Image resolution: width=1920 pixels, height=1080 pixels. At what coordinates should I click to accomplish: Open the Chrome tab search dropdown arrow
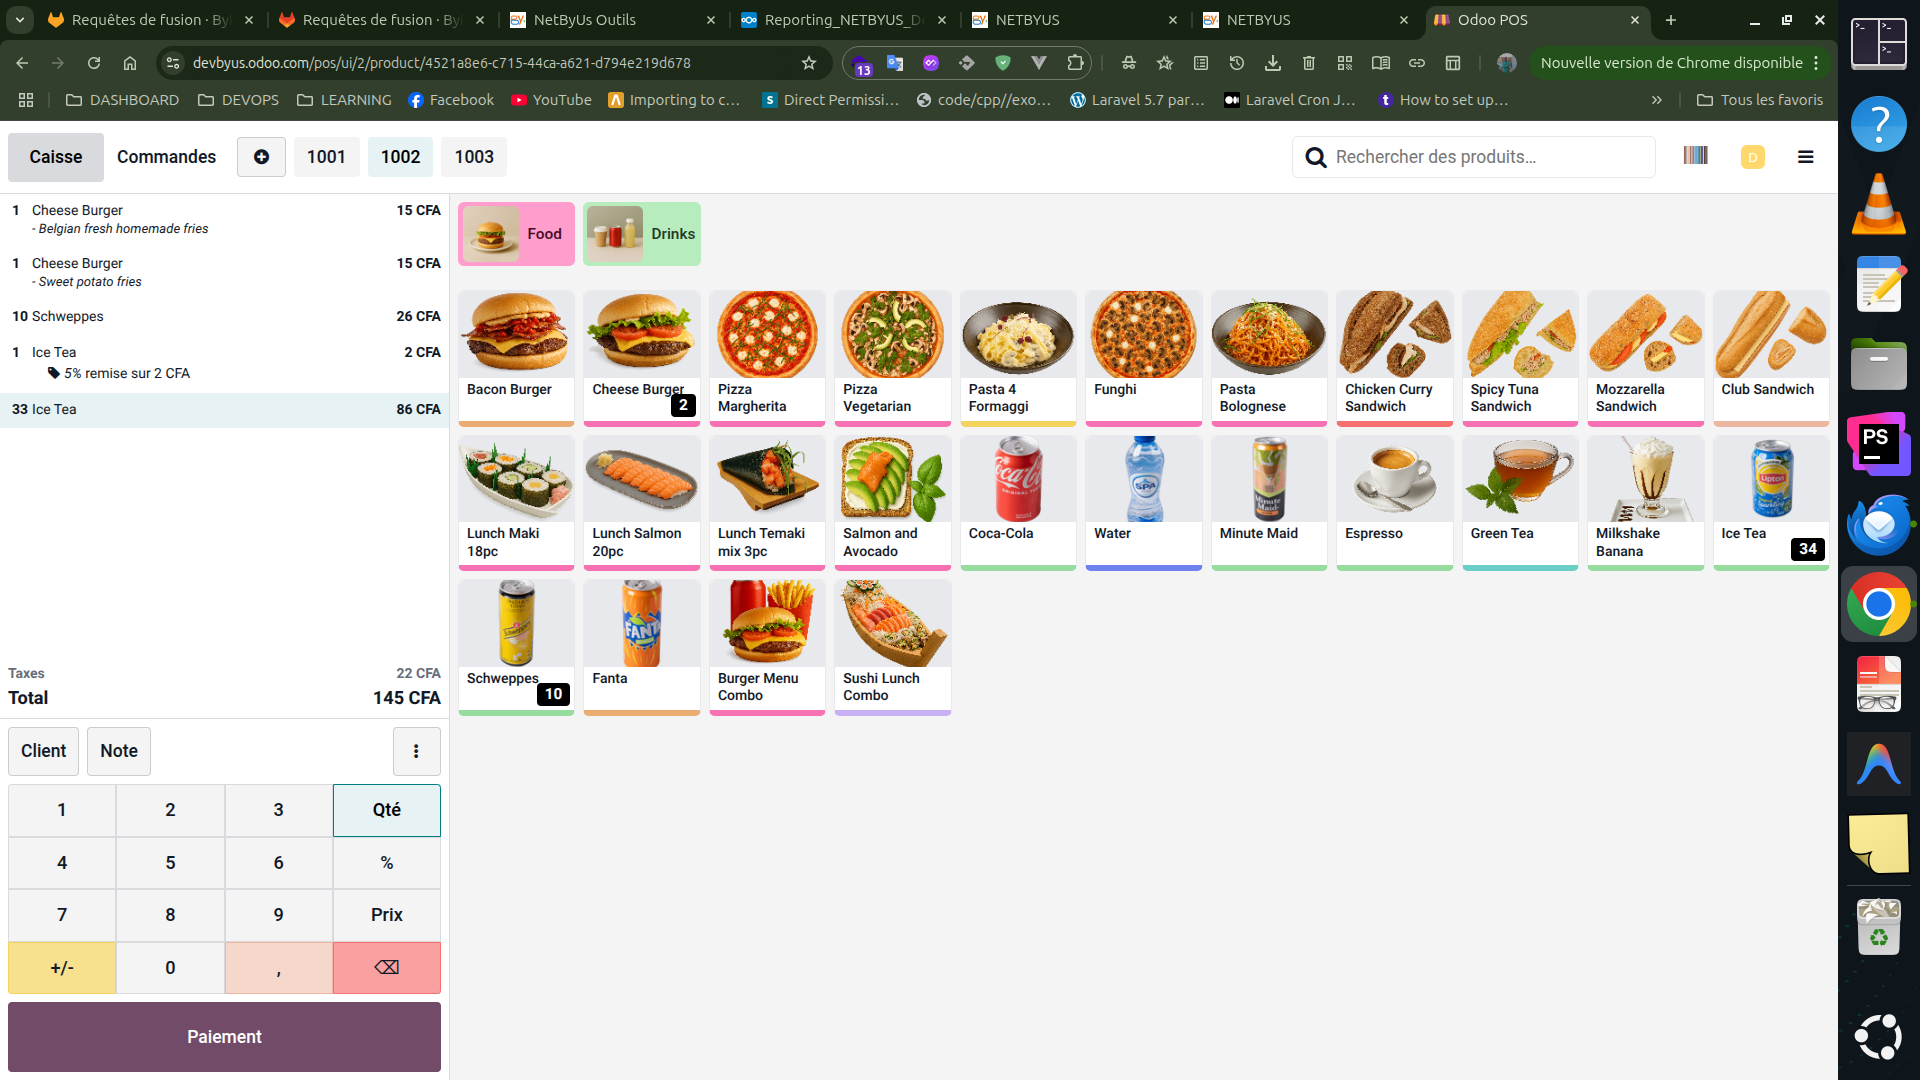click(x=20, y=20)
